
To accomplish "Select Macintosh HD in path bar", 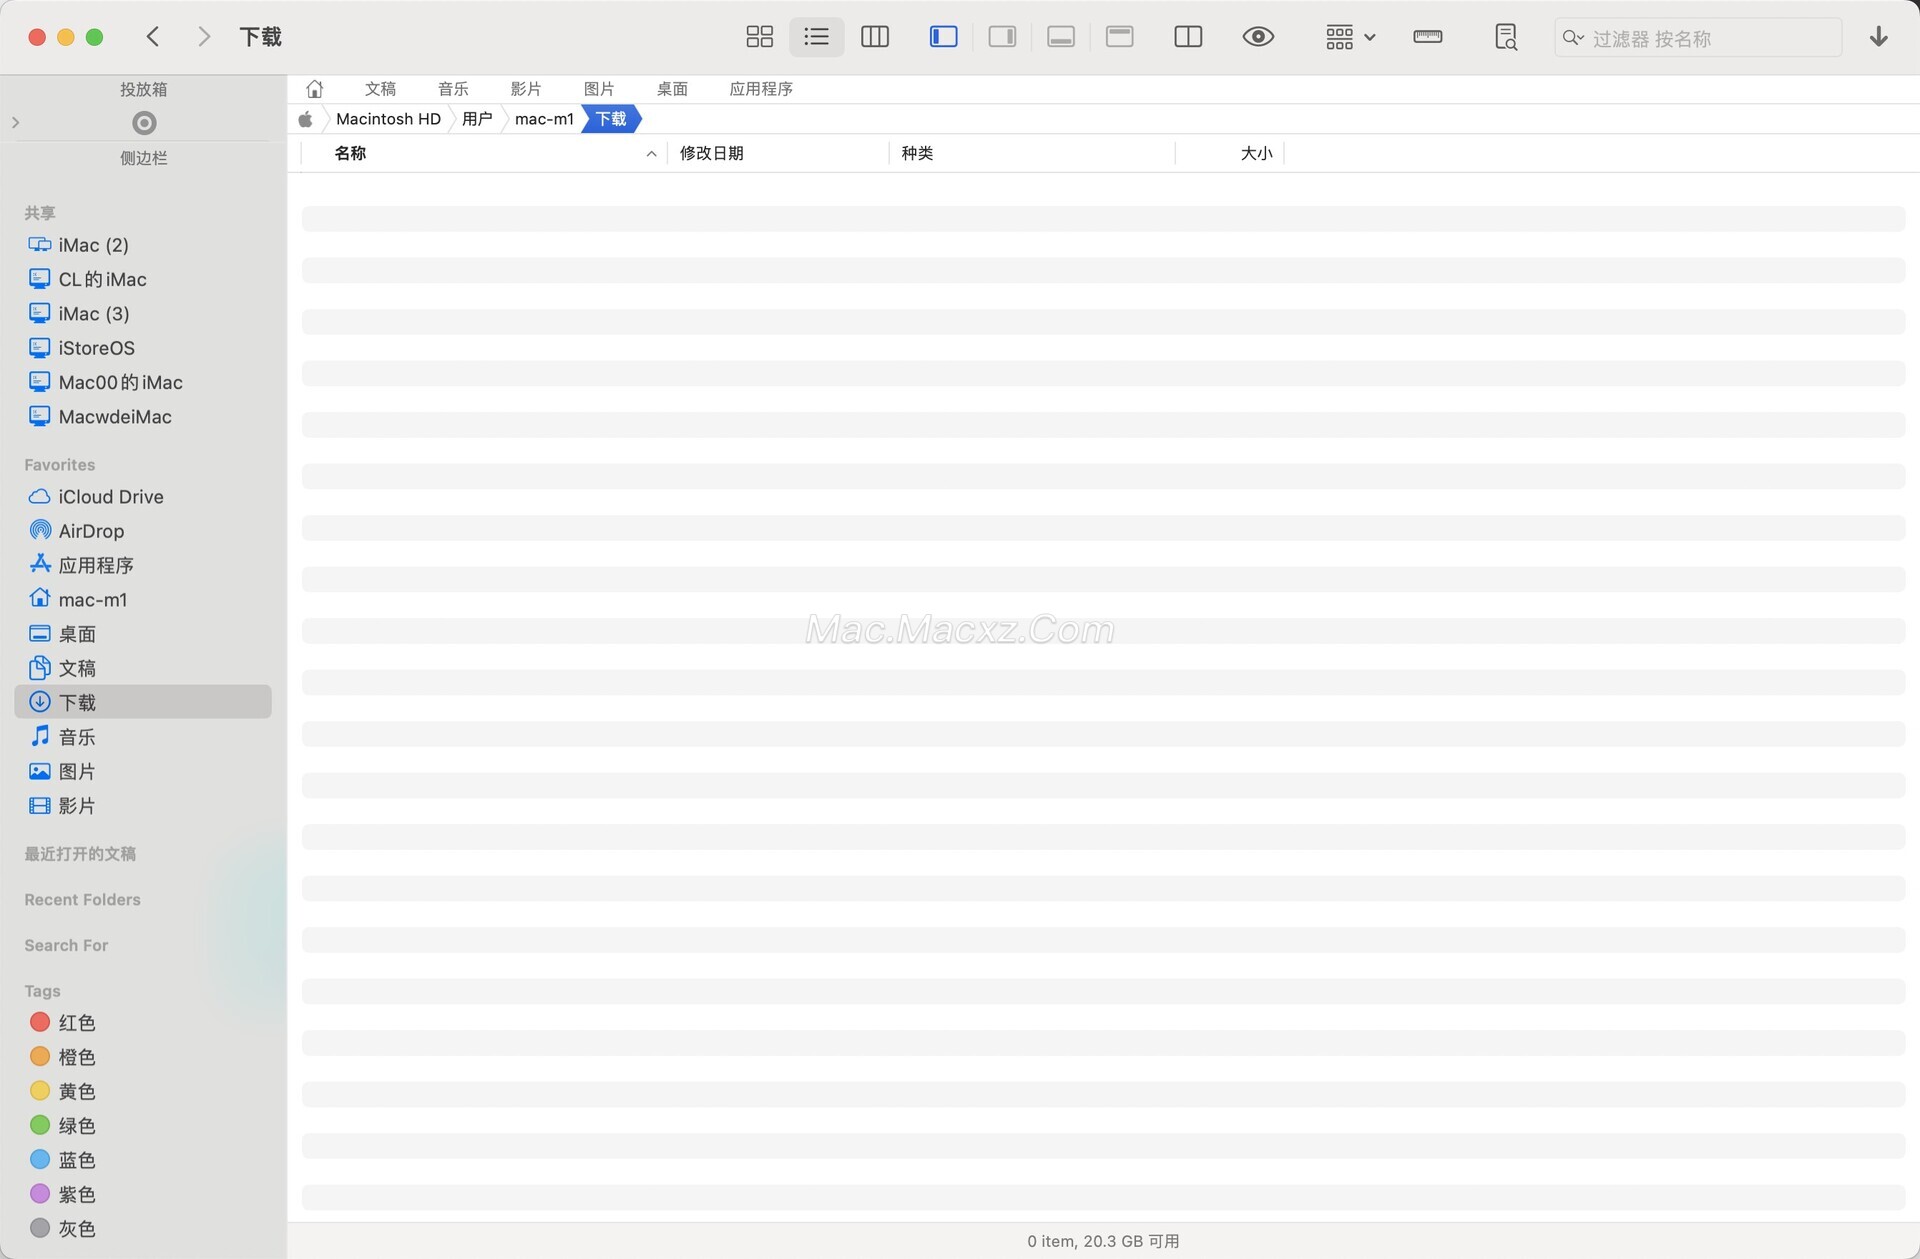I will (388, 119).
